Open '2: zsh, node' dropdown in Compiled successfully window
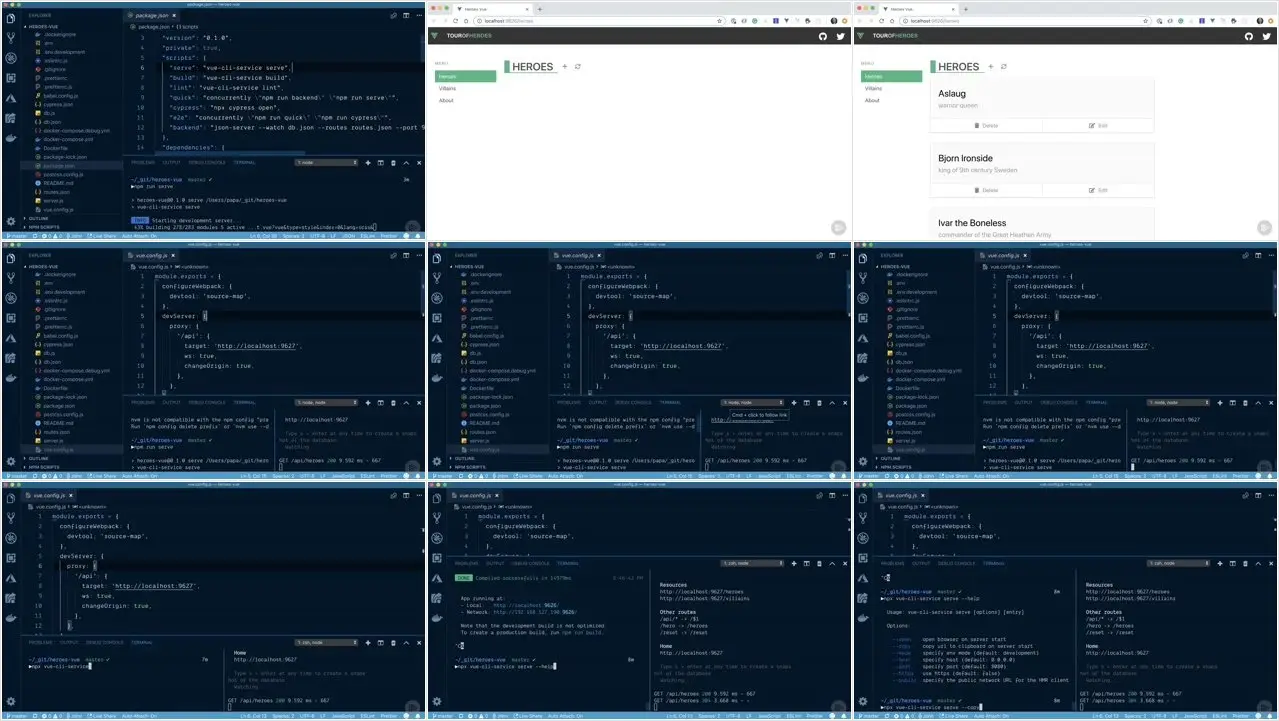This screenshot has height=721, width=1279. tap(752, 563)
